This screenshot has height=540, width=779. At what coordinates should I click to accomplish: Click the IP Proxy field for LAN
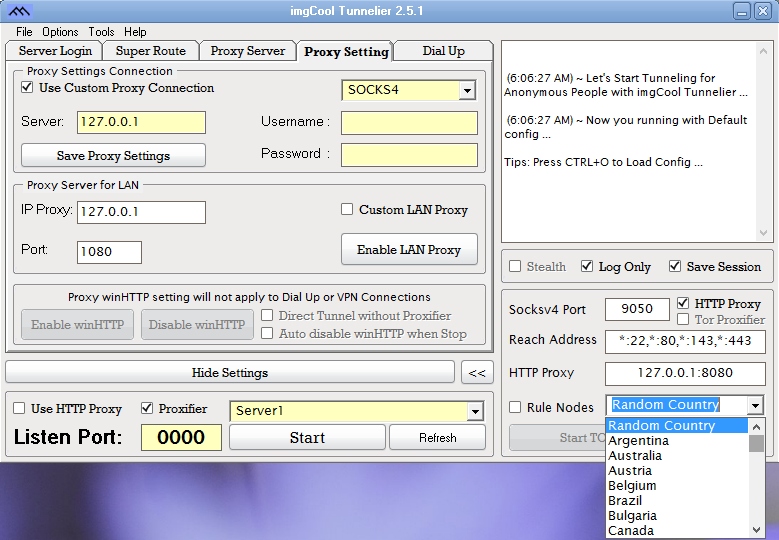tap(141, 212)
